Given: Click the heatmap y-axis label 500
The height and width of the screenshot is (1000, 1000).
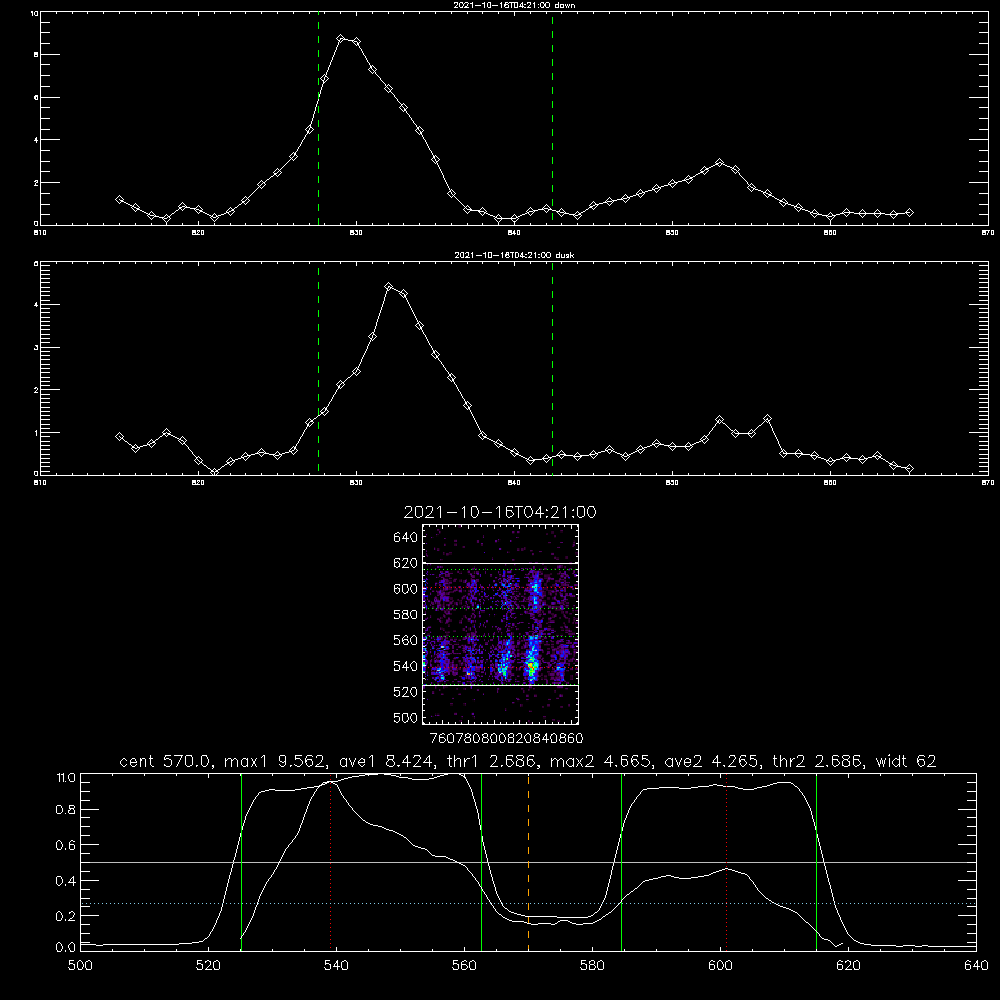Looking at the screenshot, I should [405, 718].
